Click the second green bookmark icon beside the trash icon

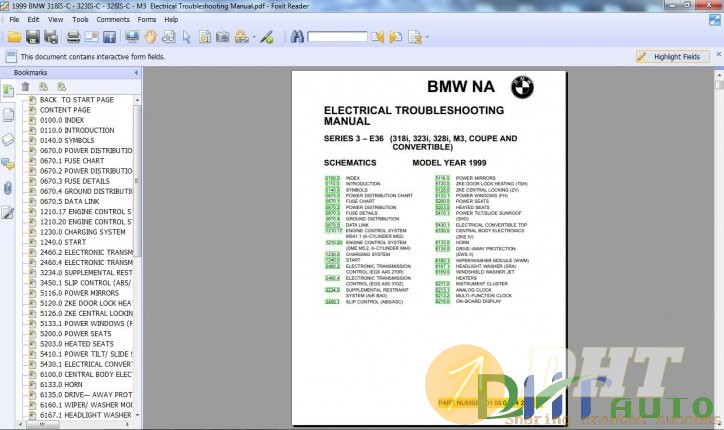(61, 86)
